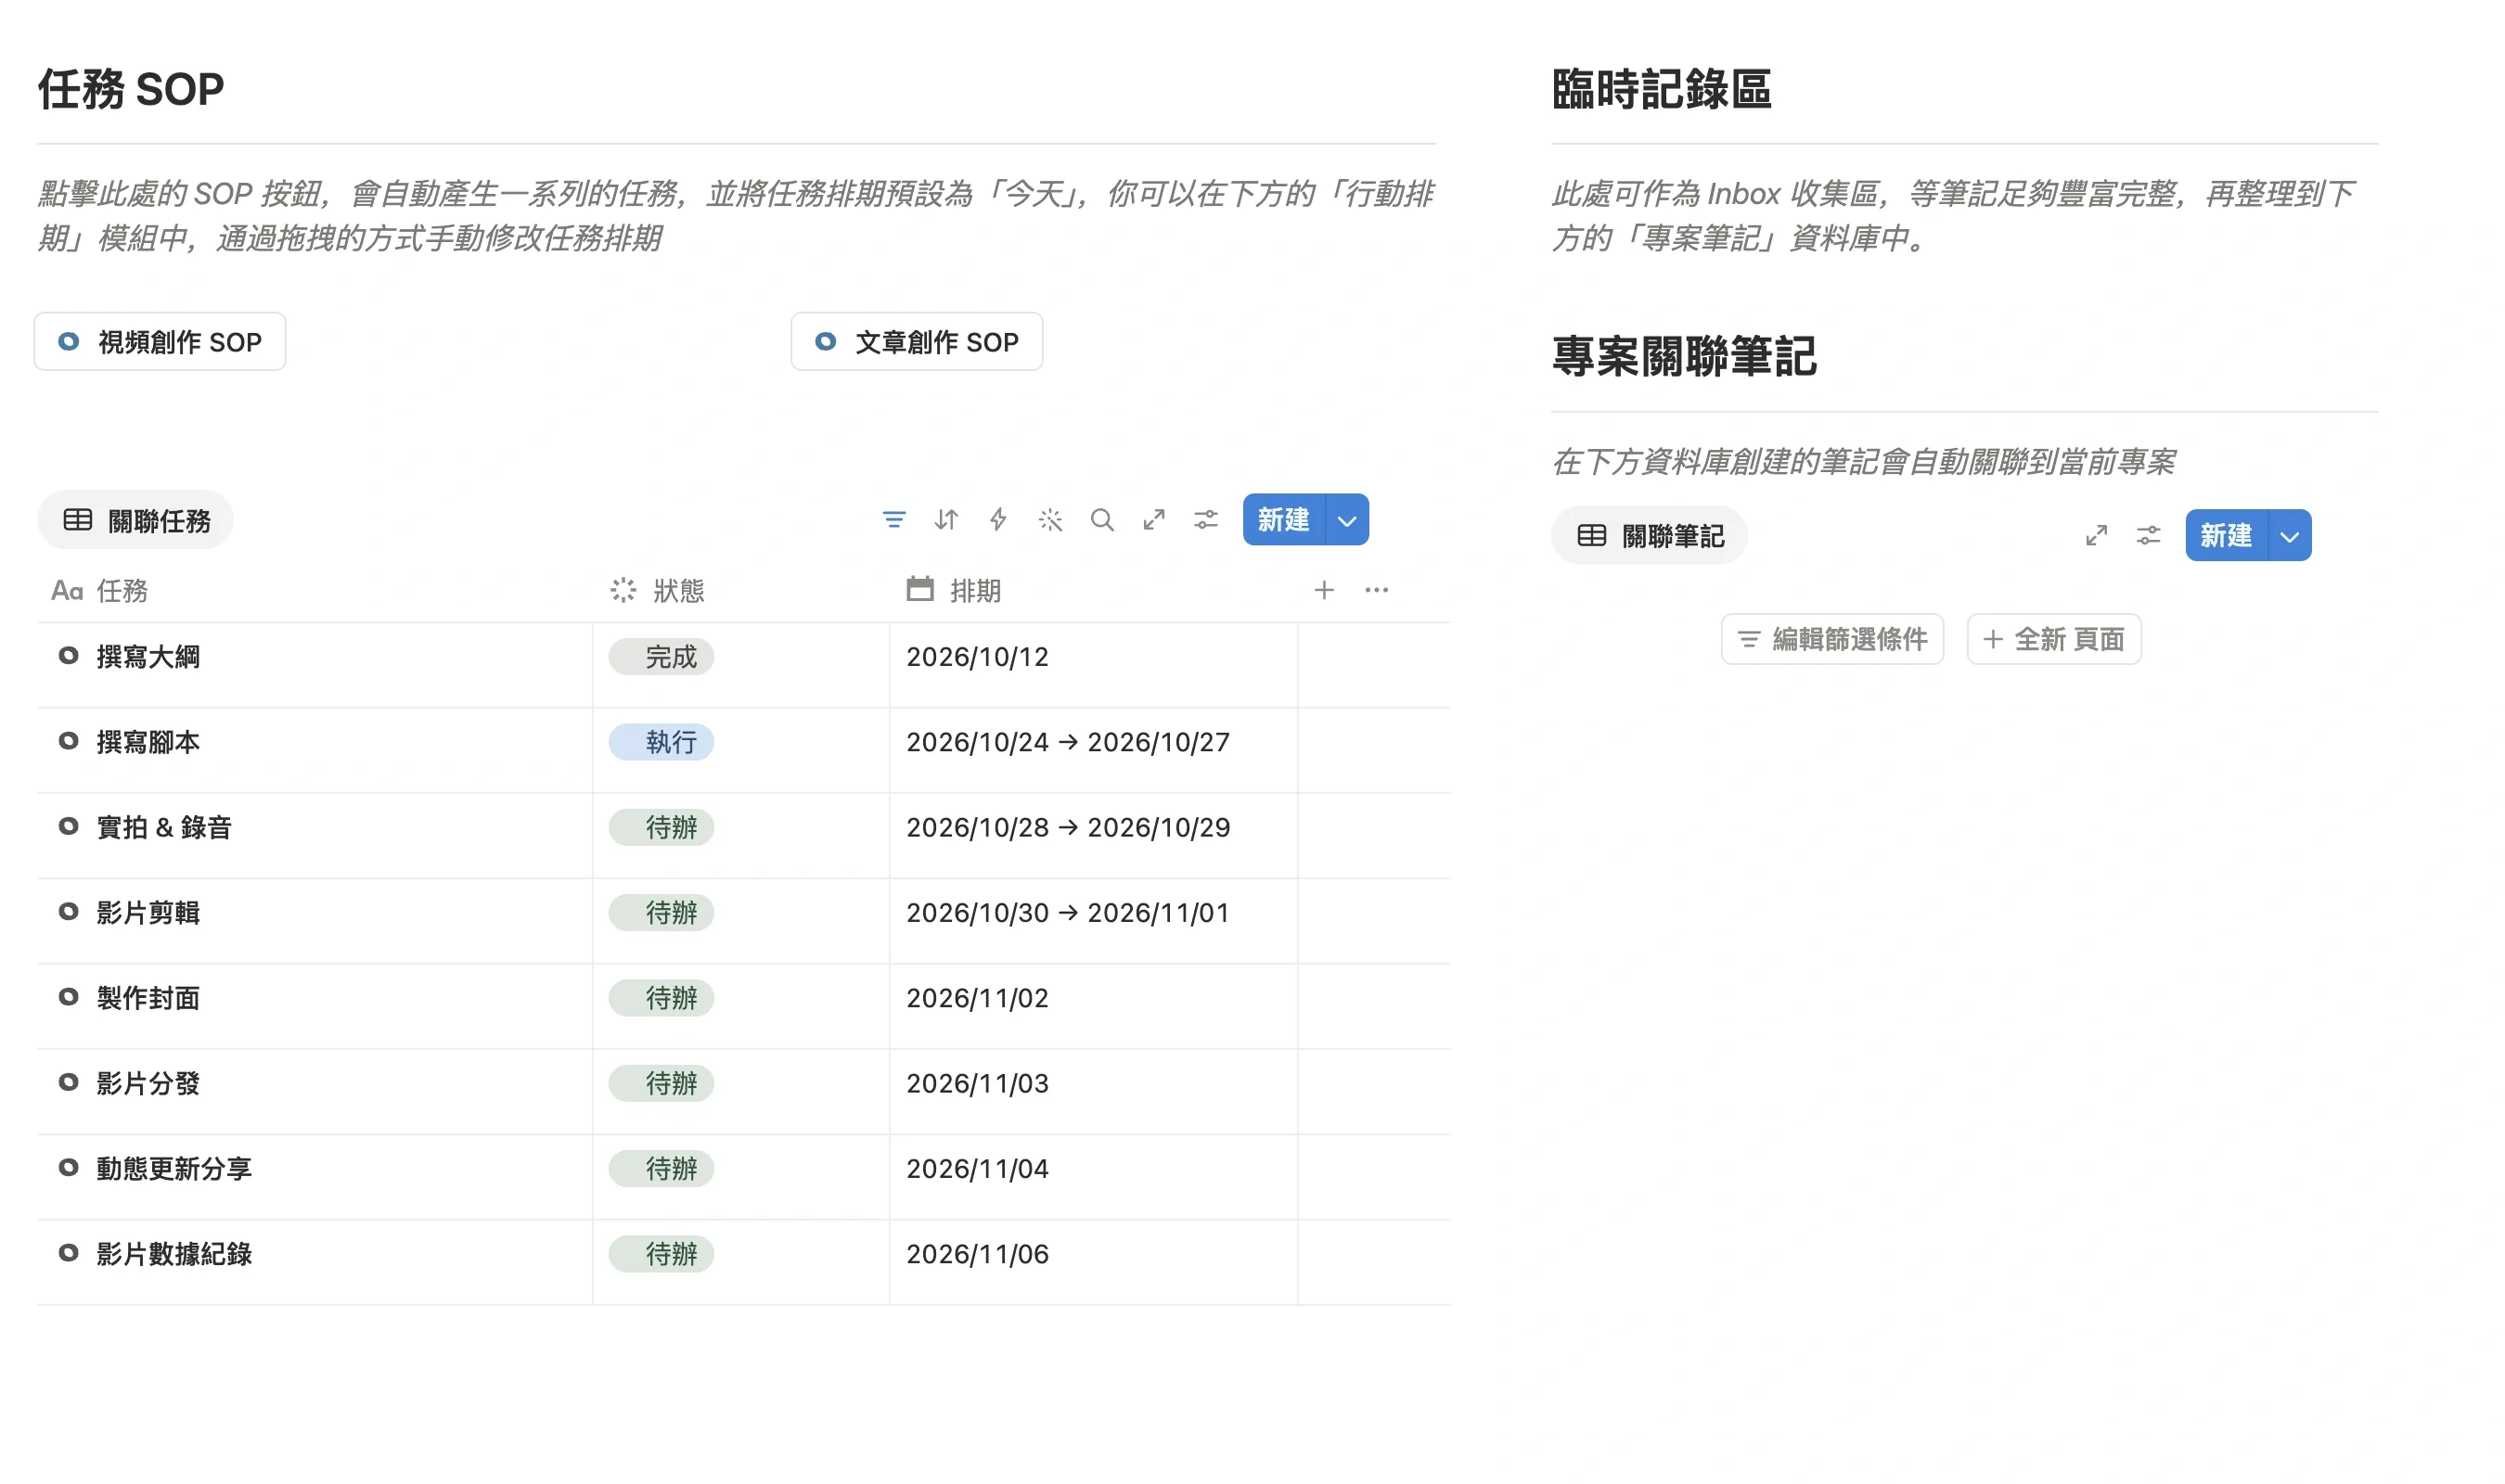The width and height of the screenshot is (2505, 1484).
Task: Click 新建 button in 關聯任務 database
Action: point(1284,520)
